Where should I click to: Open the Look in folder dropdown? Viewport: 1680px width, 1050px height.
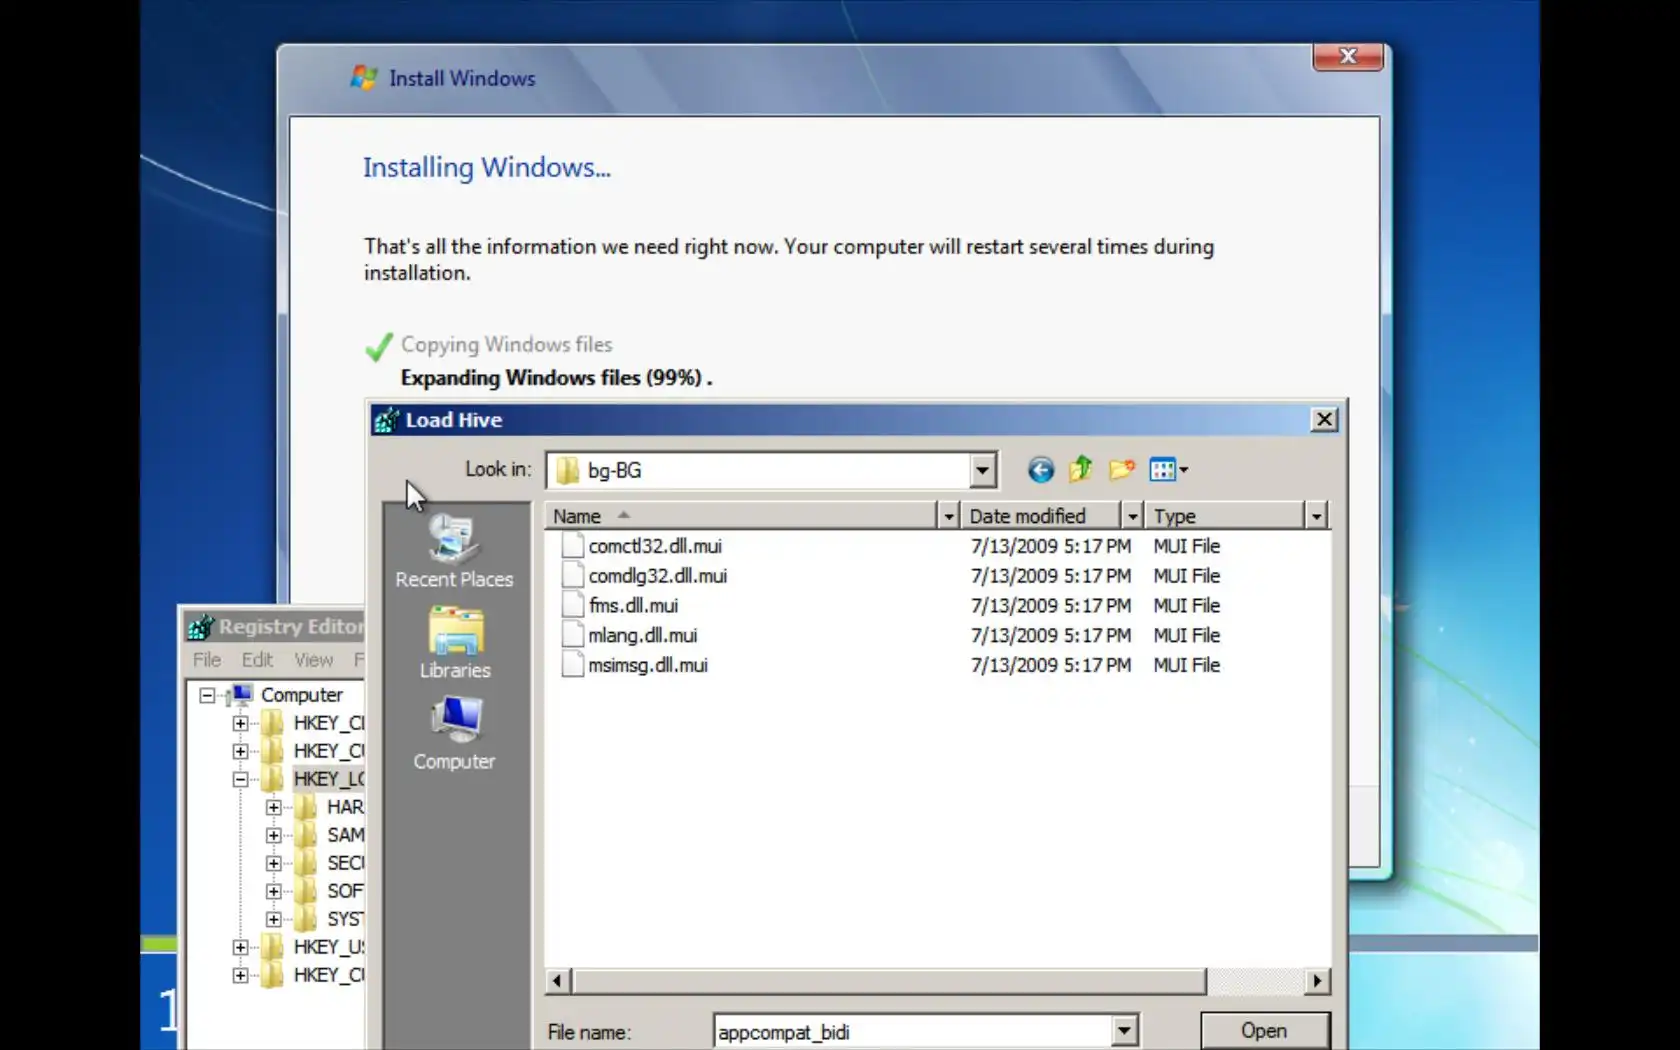pos(982,470)
